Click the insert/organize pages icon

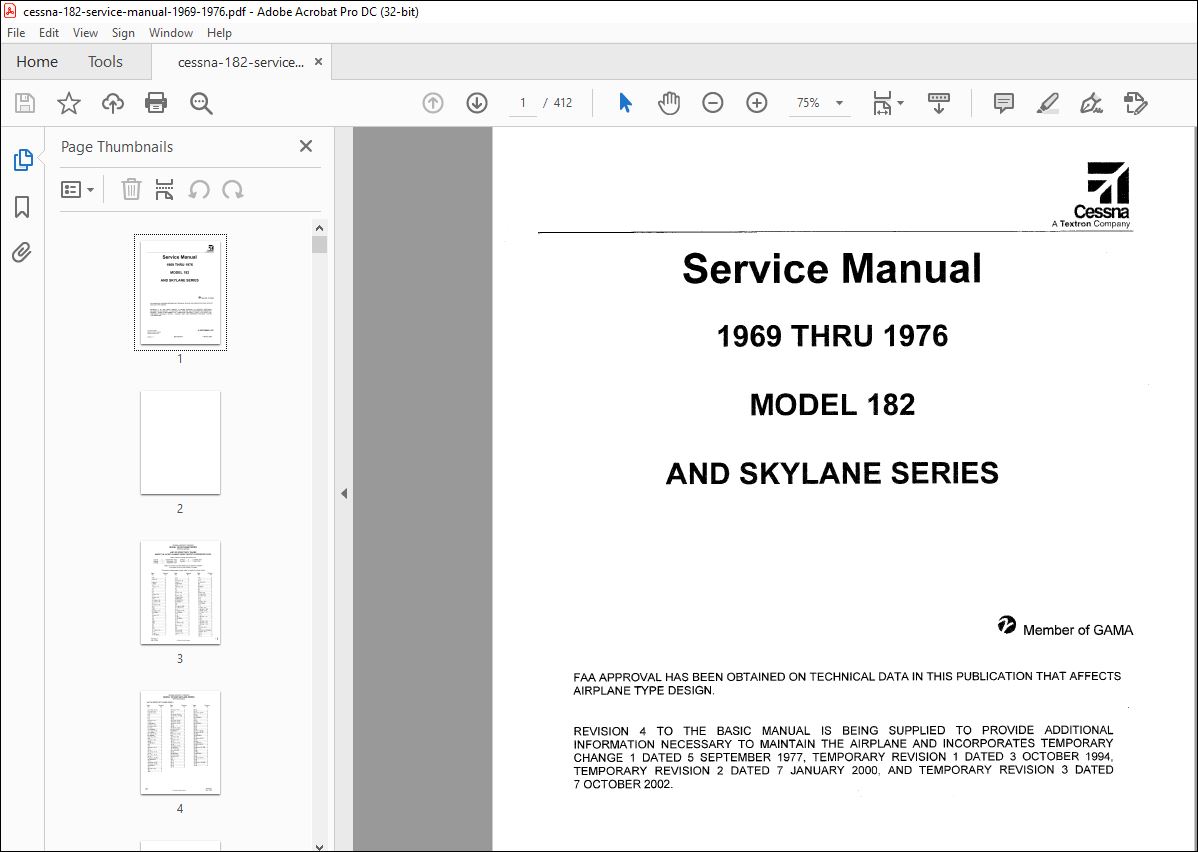coord(164,189)
